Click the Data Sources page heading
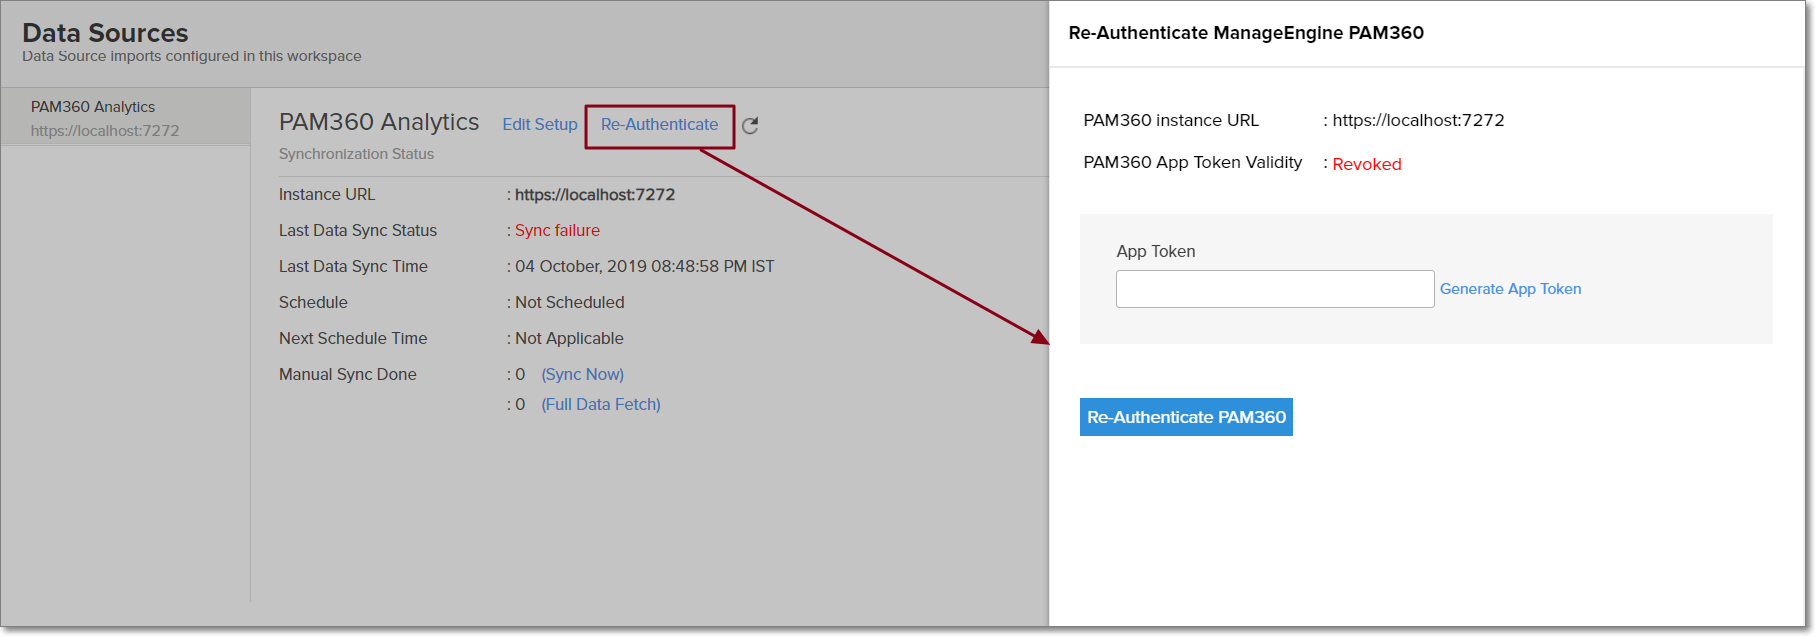Viewport: 1815px width, 636px height. tap(105, 33)
